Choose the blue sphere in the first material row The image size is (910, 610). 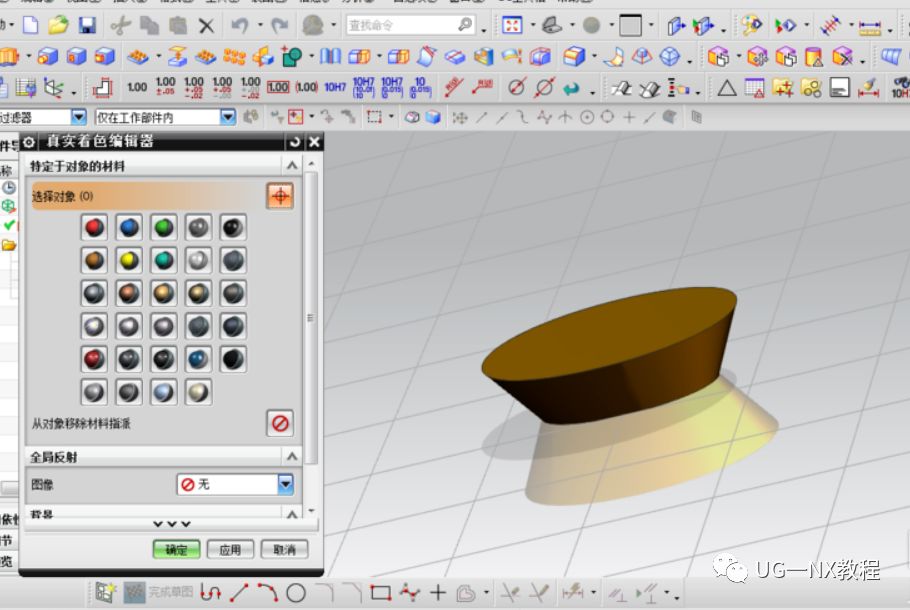pos(129,228)
